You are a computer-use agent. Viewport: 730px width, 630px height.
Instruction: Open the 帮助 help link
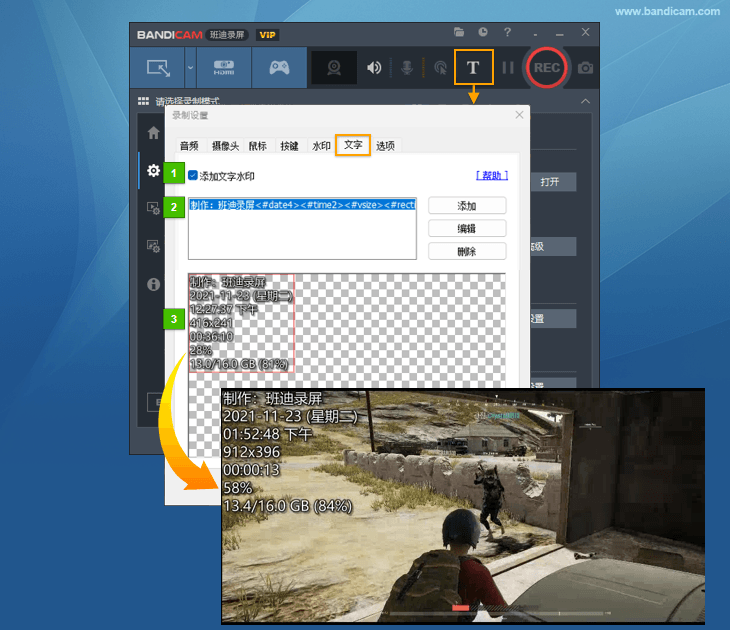[x=492, y=176]
